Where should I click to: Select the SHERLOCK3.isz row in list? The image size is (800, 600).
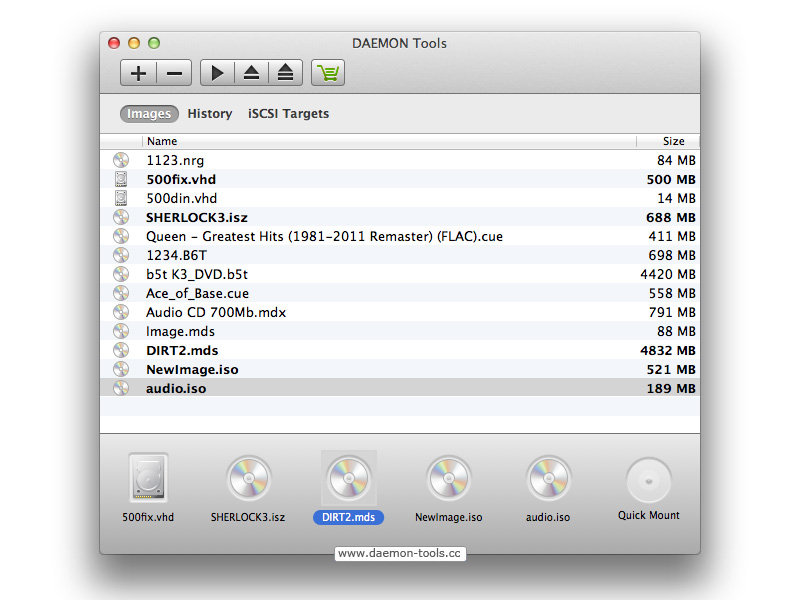pos(399,217)
